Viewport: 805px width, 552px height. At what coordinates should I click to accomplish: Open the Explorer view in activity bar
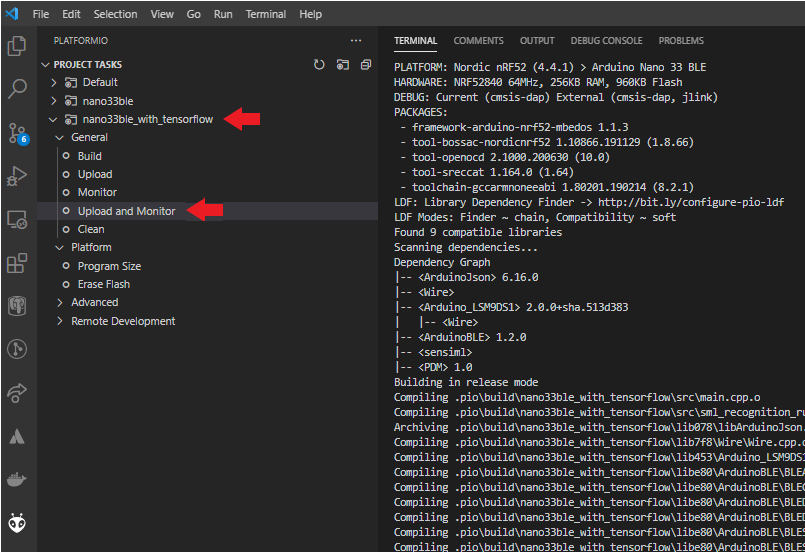(17, 46)
